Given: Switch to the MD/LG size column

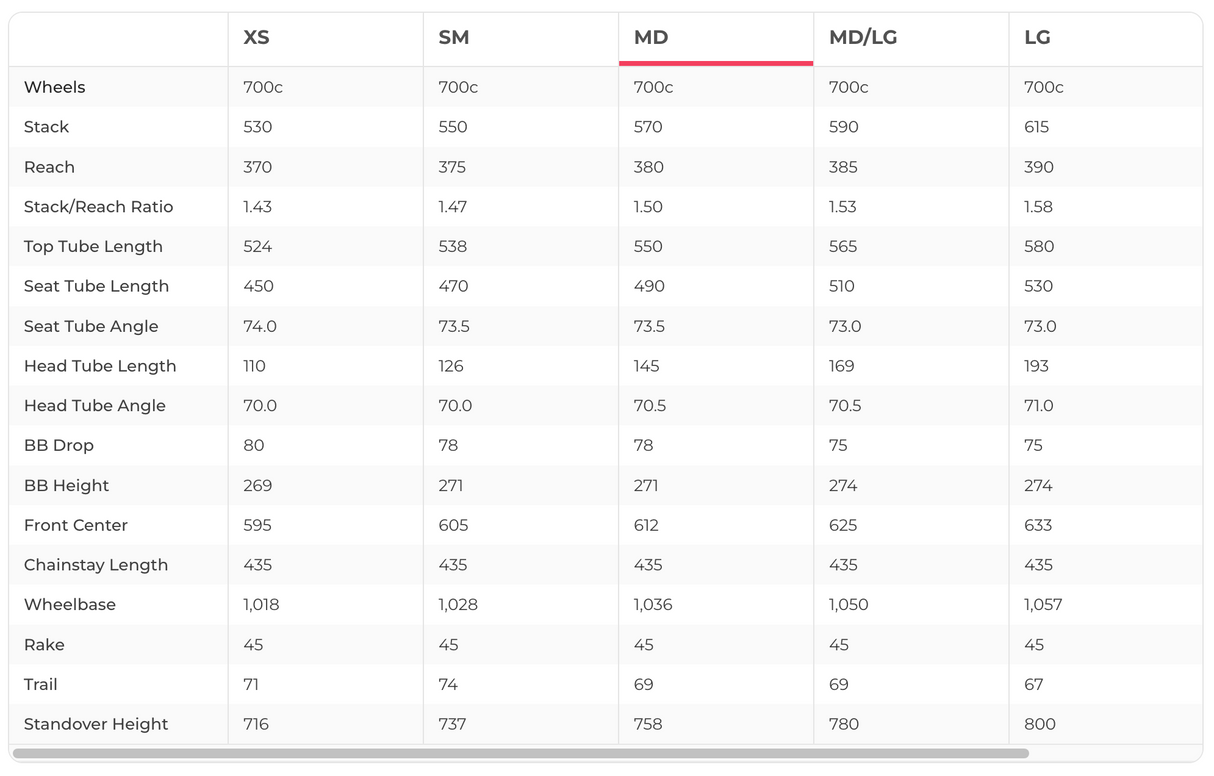Looking at the screenshot, I should (863, 38).
